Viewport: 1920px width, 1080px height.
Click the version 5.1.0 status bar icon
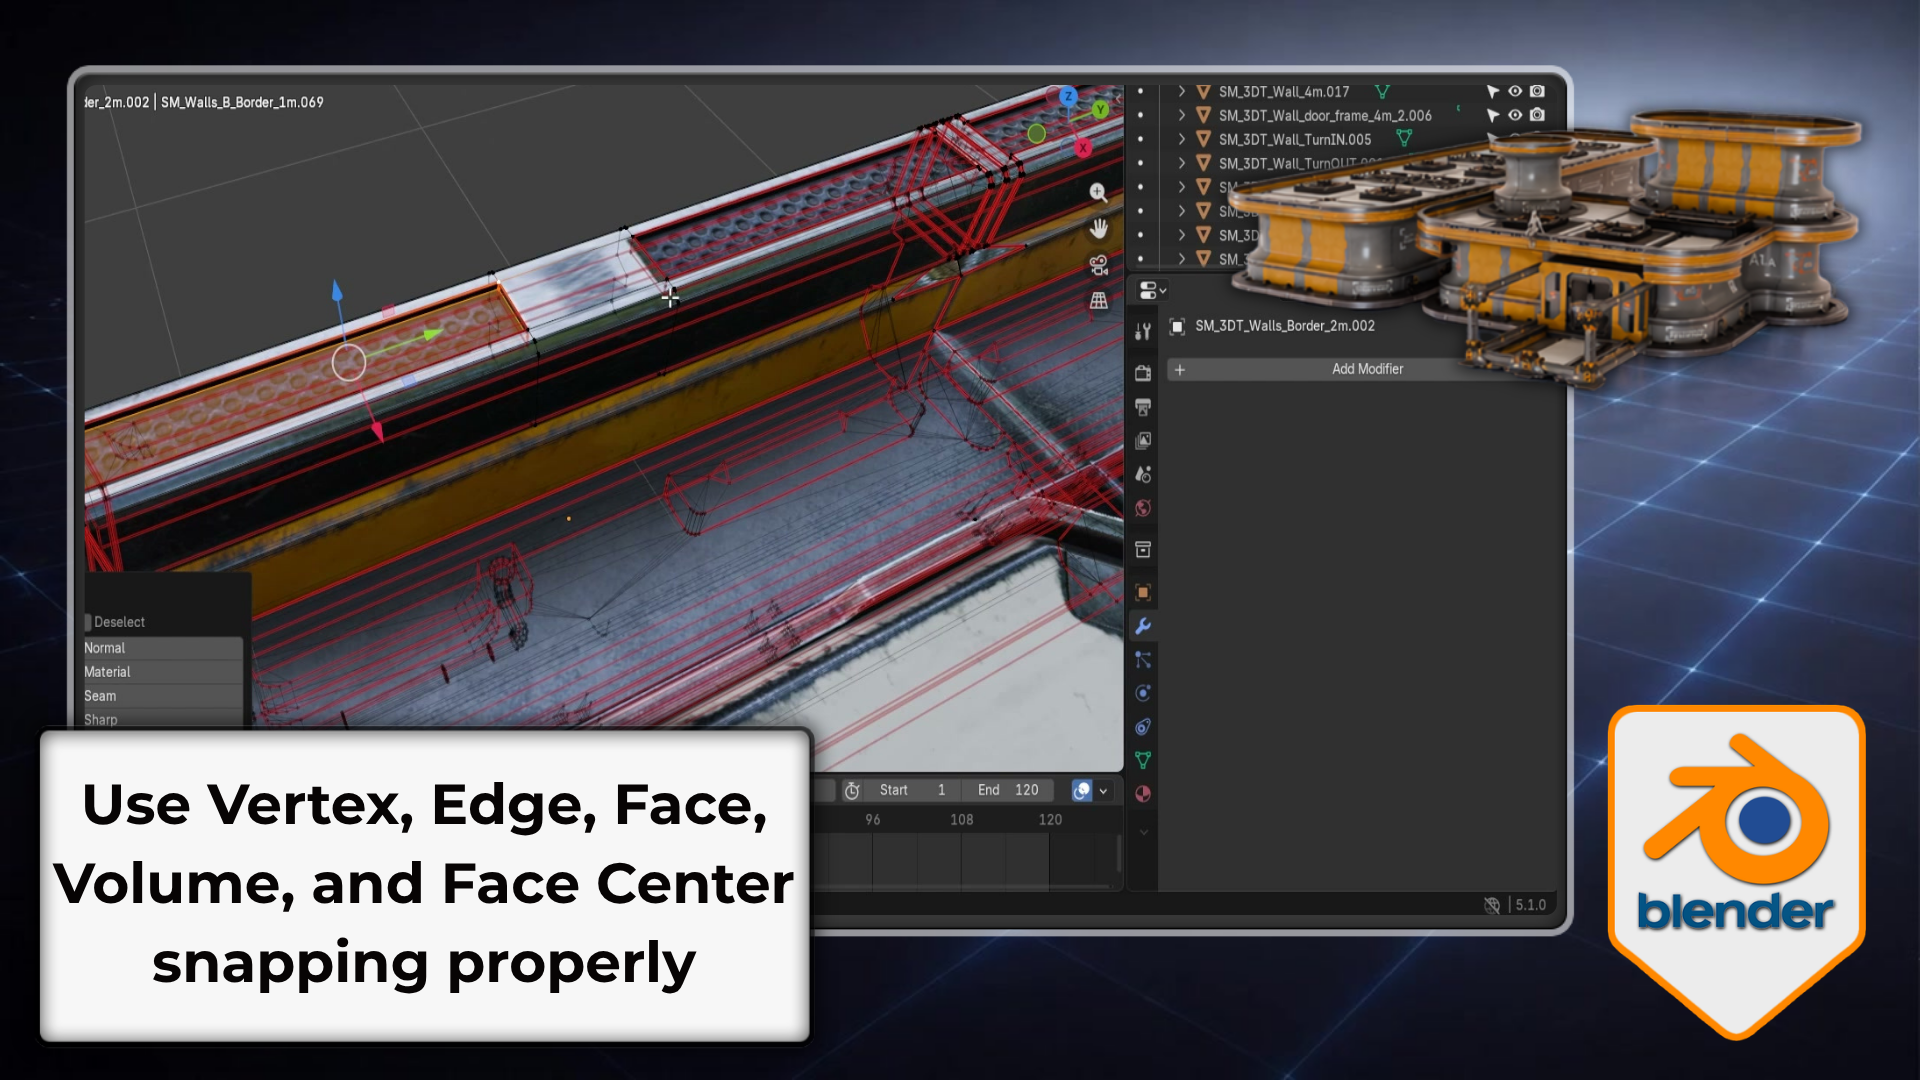(x=1492, y=905)
